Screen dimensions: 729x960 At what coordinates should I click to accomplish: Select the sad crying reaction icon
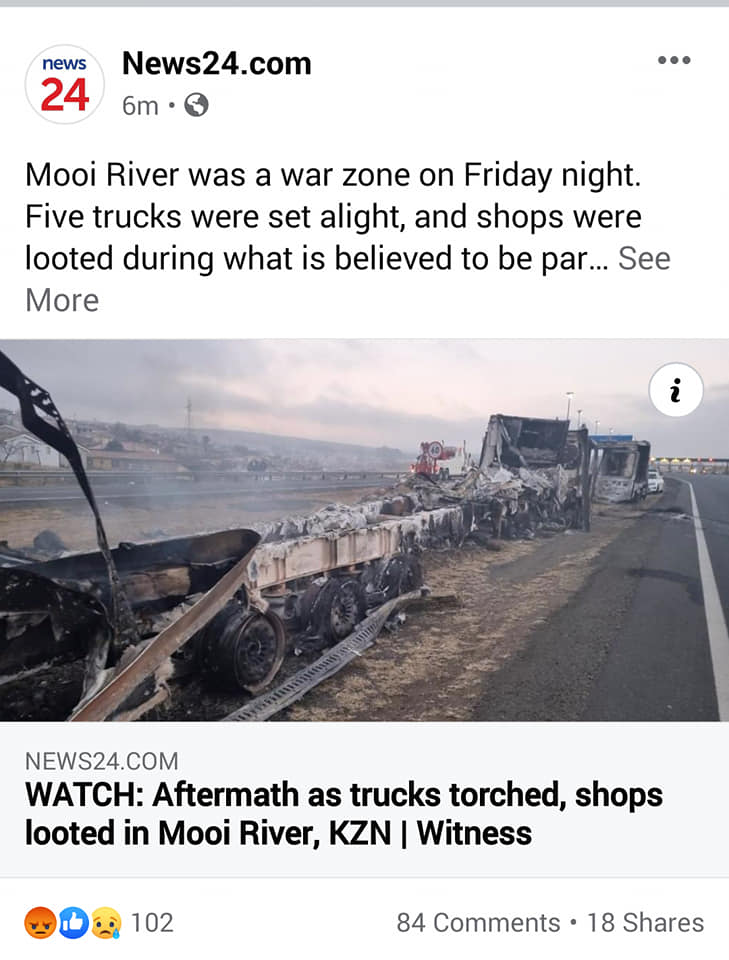click(106, 923)
